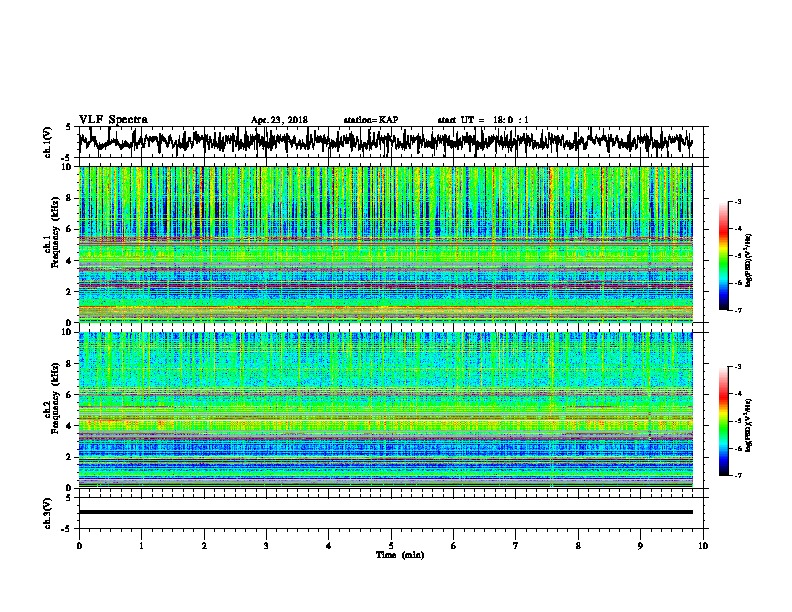The height and width of the screenshot is (612, 792).
Task: Click inside the ch.1 spectrogram panel
Action: [385, 244]
